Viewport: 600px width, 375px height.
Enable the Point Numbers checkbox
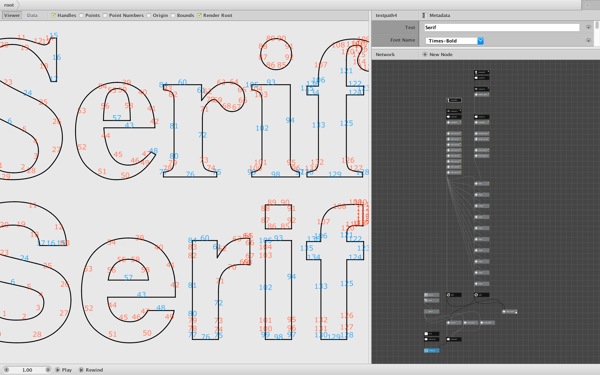tap(105, 15)
